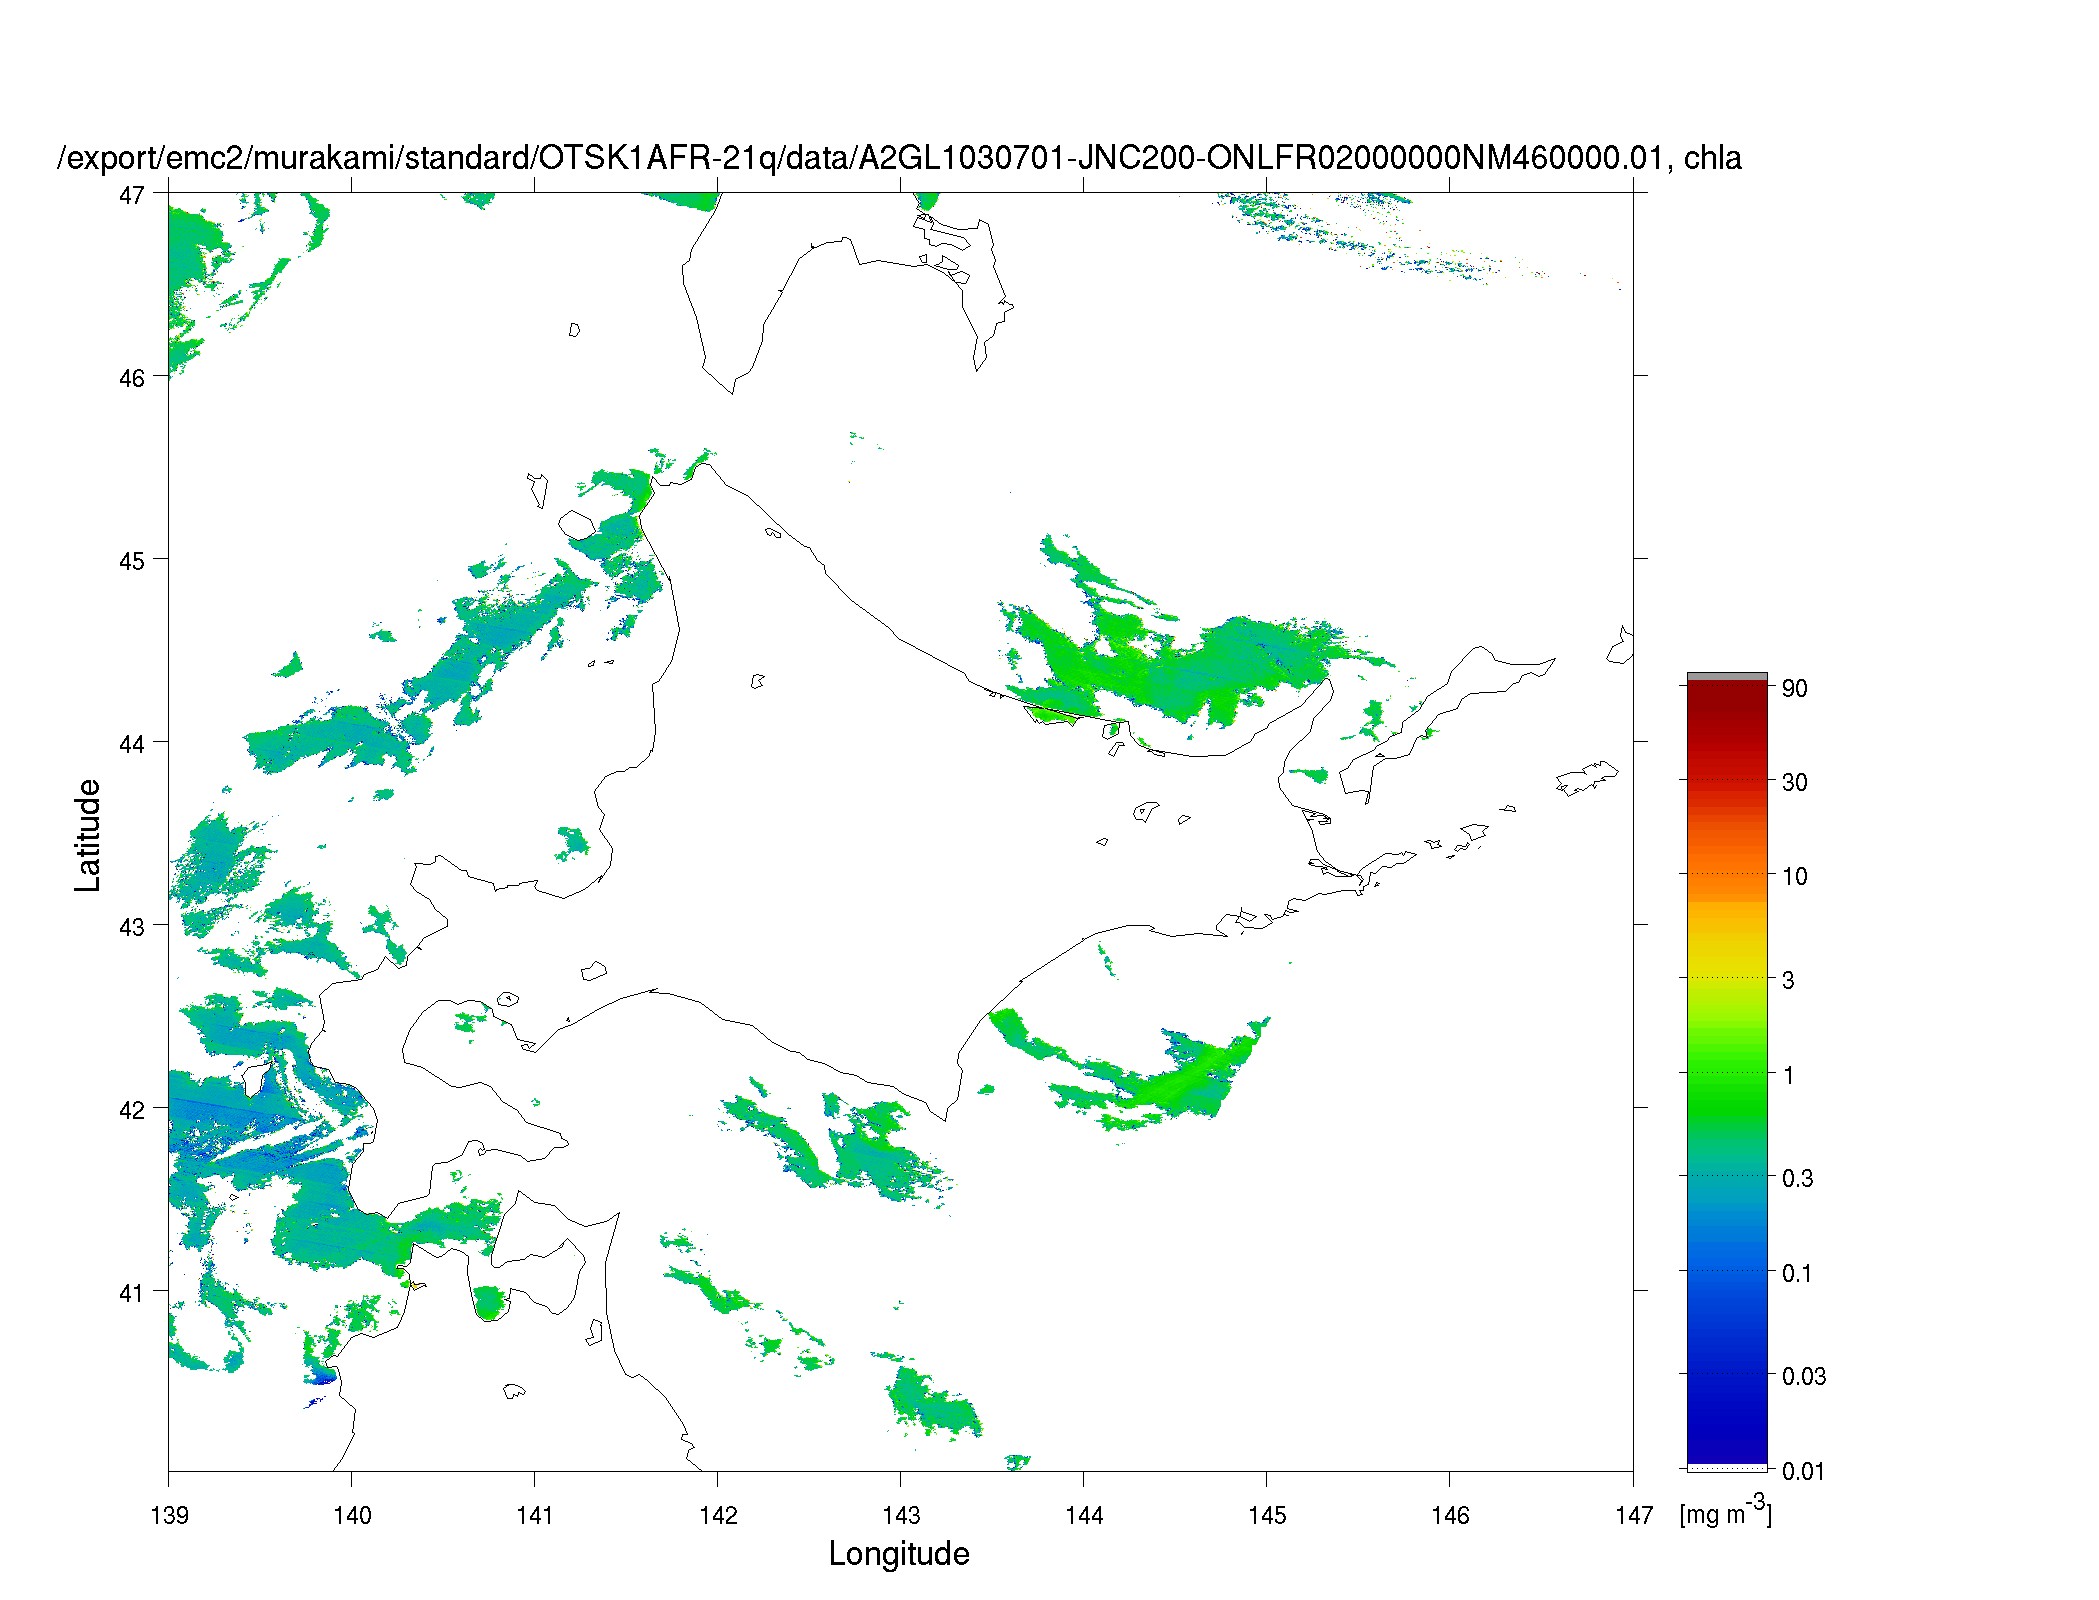
Task: Click the colorbar label 90
Action: click(1794, 688)
